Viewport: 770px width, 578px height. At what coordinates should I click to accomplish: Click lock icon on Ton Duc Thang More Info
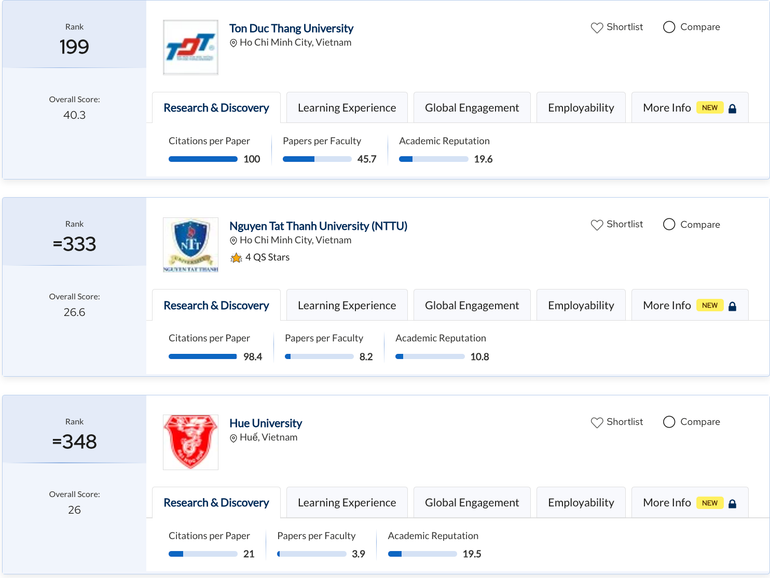732,108
